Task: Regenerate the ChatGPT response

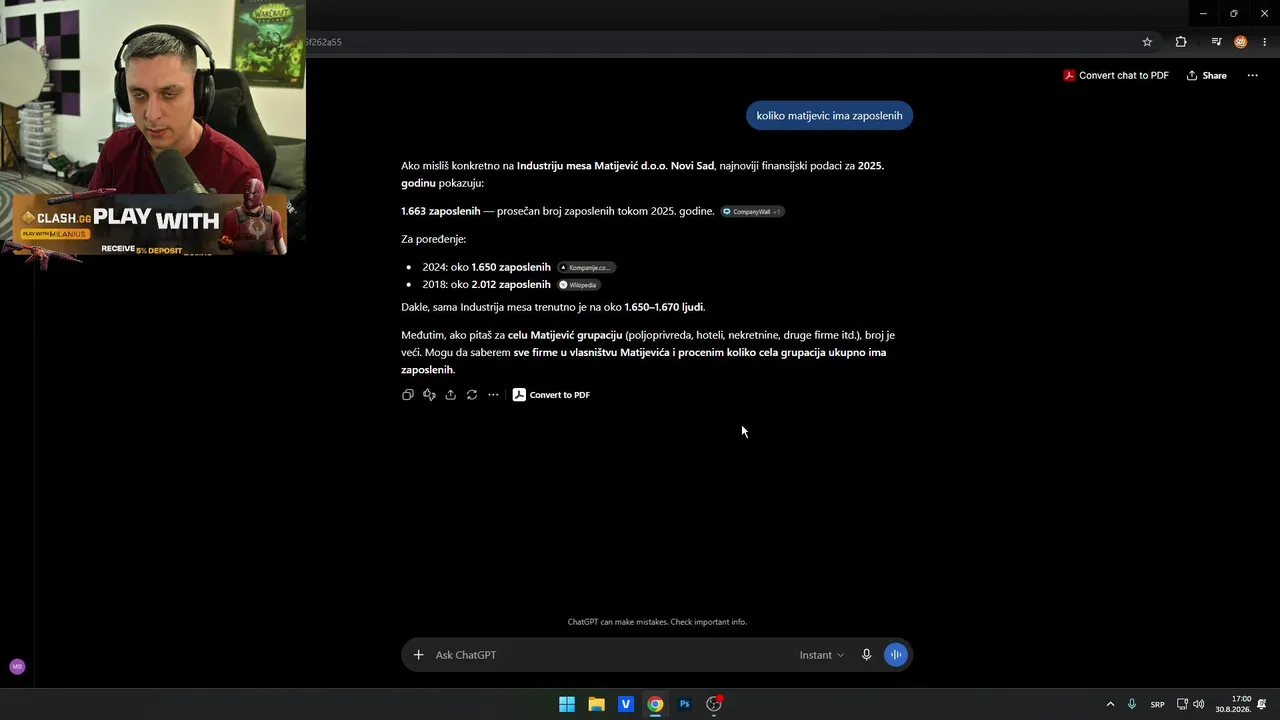Action: [472, 395]
